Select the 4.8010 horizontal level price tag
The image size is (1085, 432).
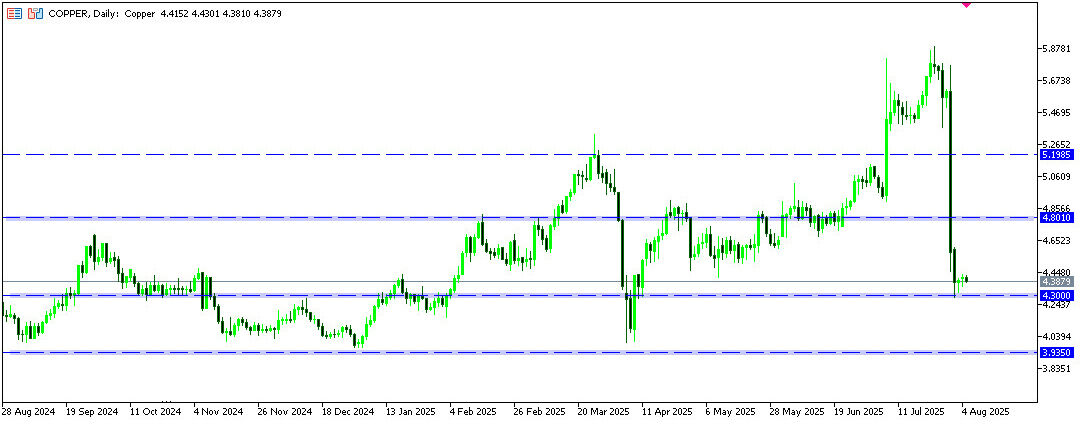coord(1057,217)
